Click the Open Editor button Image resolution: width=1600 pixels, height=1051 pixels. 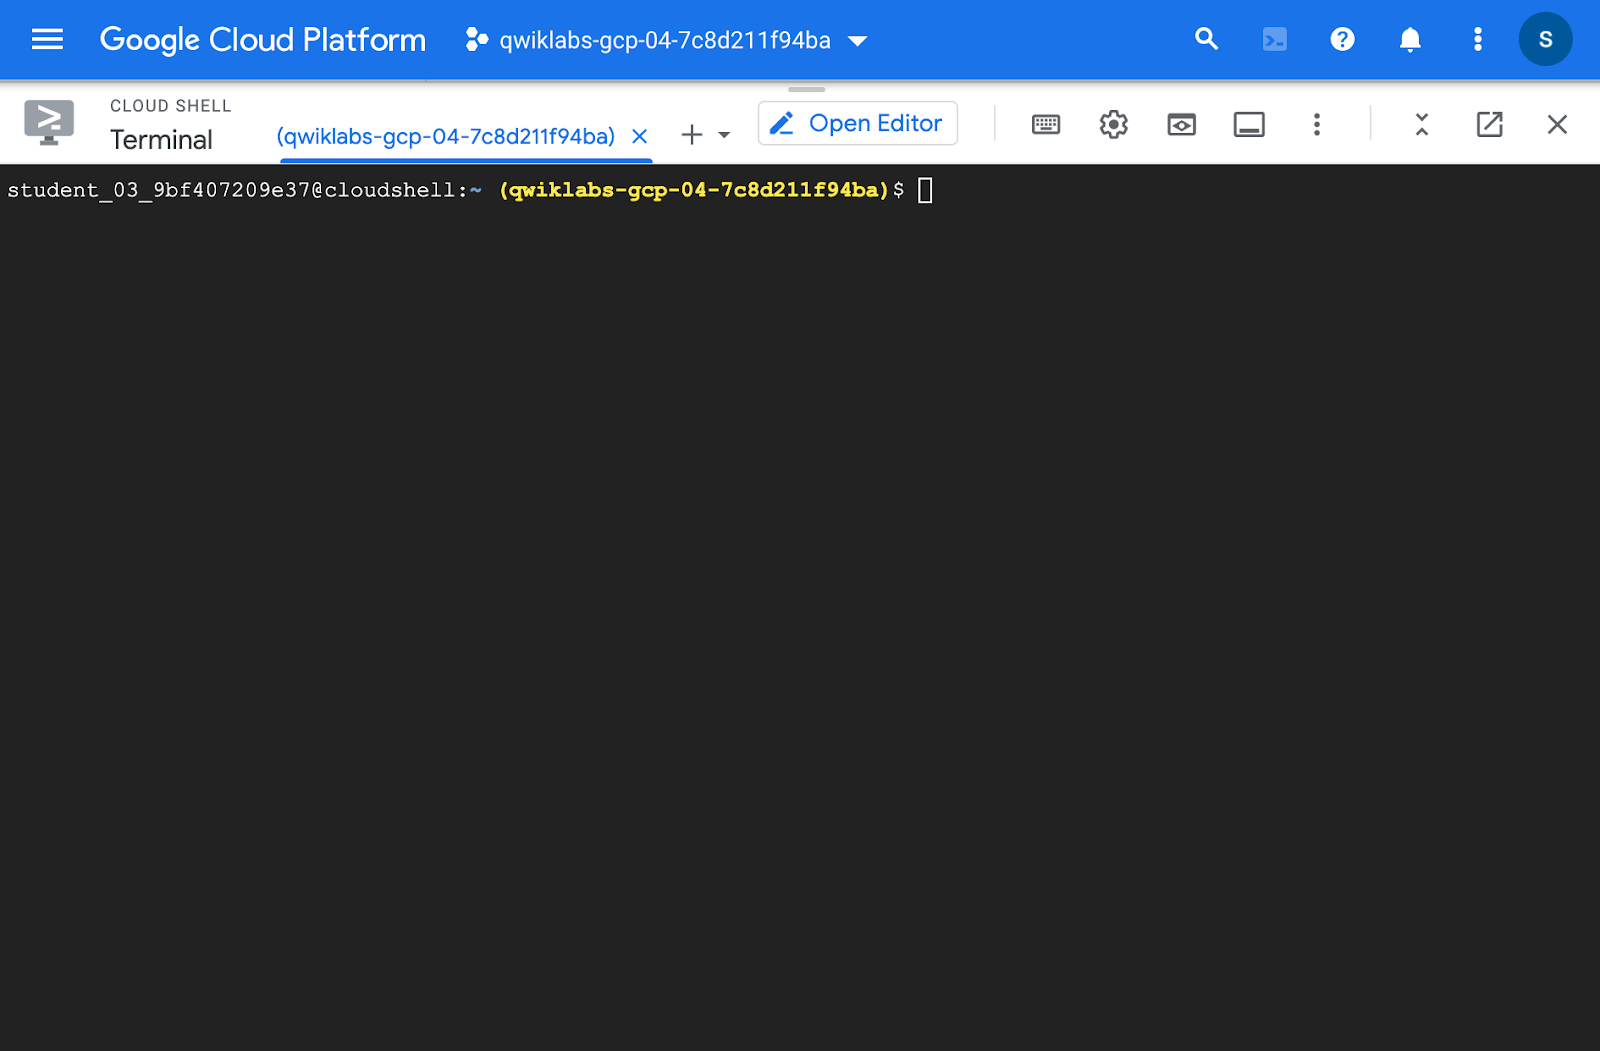857,123
